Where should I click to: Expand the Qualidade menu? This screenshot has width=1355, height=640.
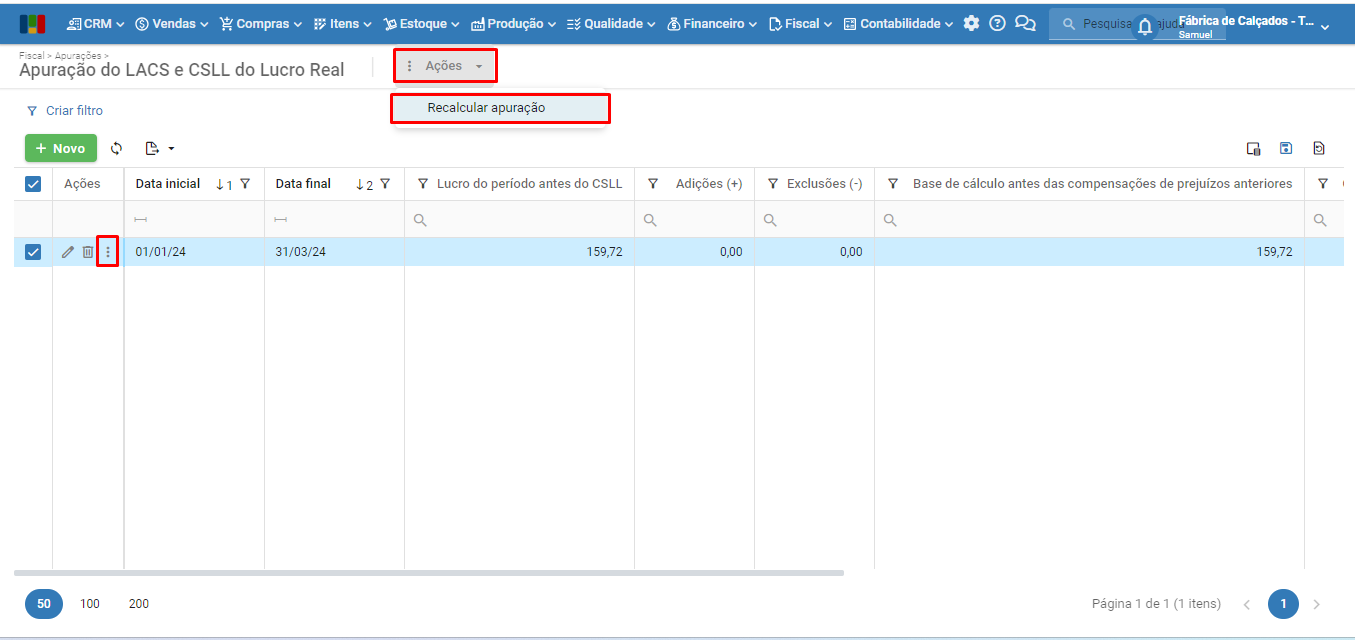(x=611, y=23)
